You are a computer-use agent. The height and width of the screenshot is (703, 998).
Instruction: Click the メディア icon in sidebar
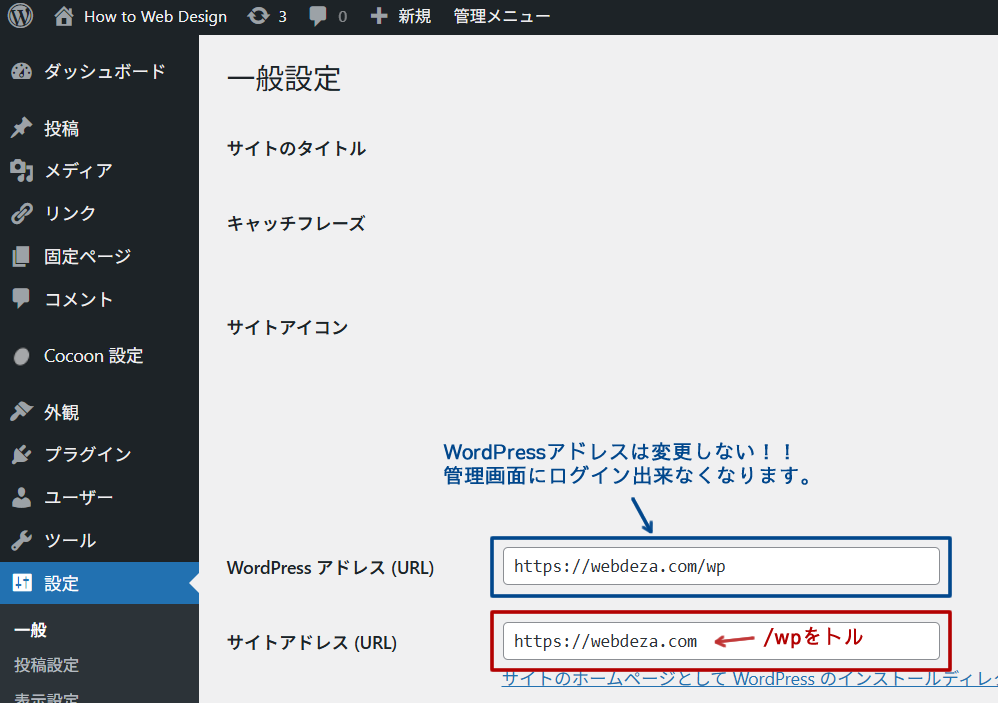[22, 171]
